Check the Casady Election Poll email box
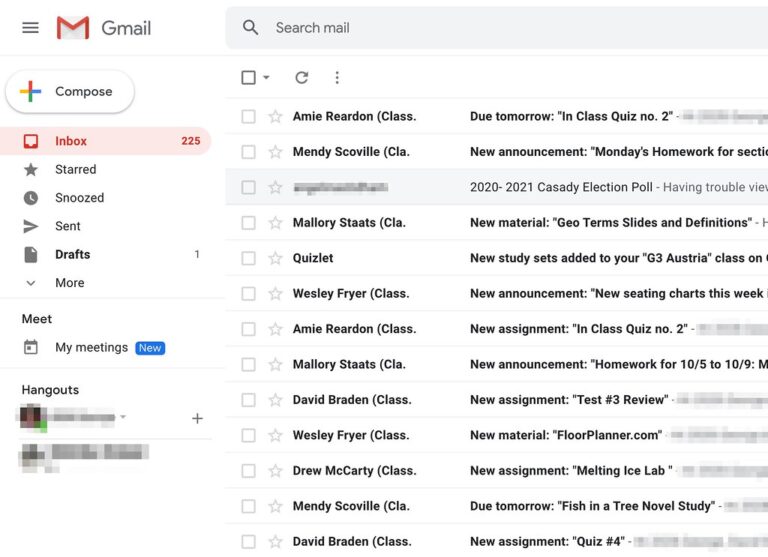768x557 pixels. click(248, 187)
